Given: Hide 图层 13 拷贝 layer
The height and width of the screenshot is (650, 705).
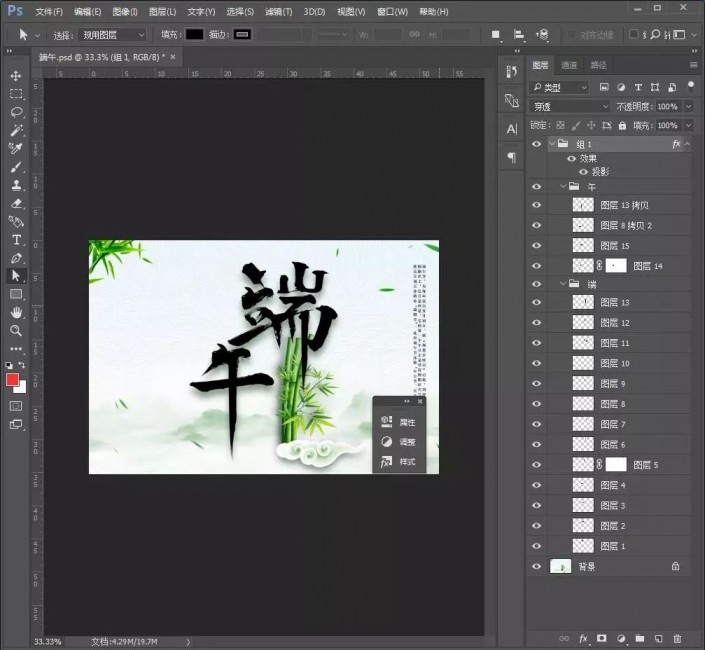Looking at the screenshot, I should point(536,205).
